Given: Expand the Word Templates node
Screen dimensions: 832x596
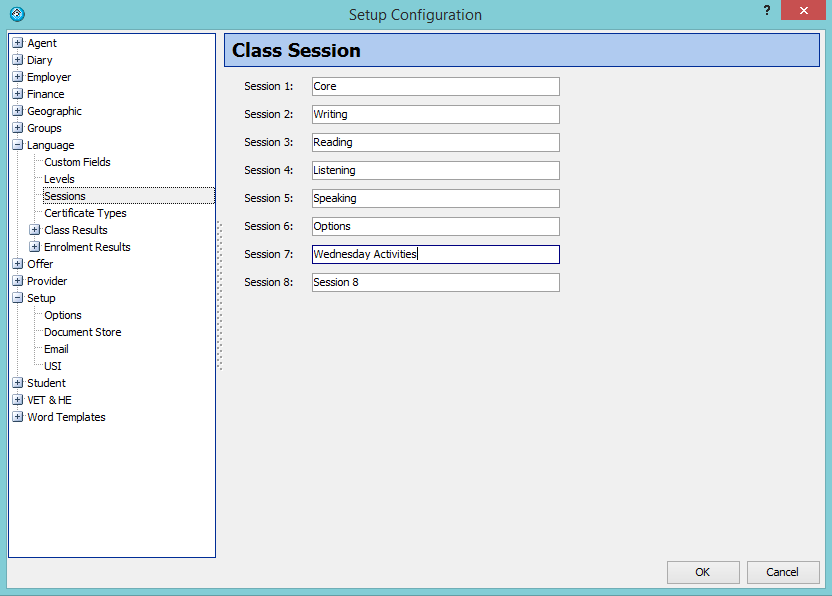Looking at the screenshot, I should point(18,417).
